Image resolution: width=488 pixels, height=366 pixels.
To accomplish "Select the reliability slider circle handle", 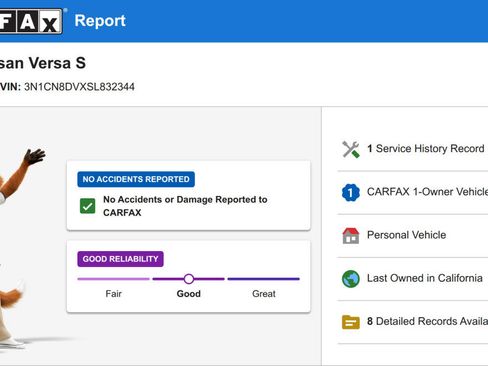I will (x=189, y=279).
